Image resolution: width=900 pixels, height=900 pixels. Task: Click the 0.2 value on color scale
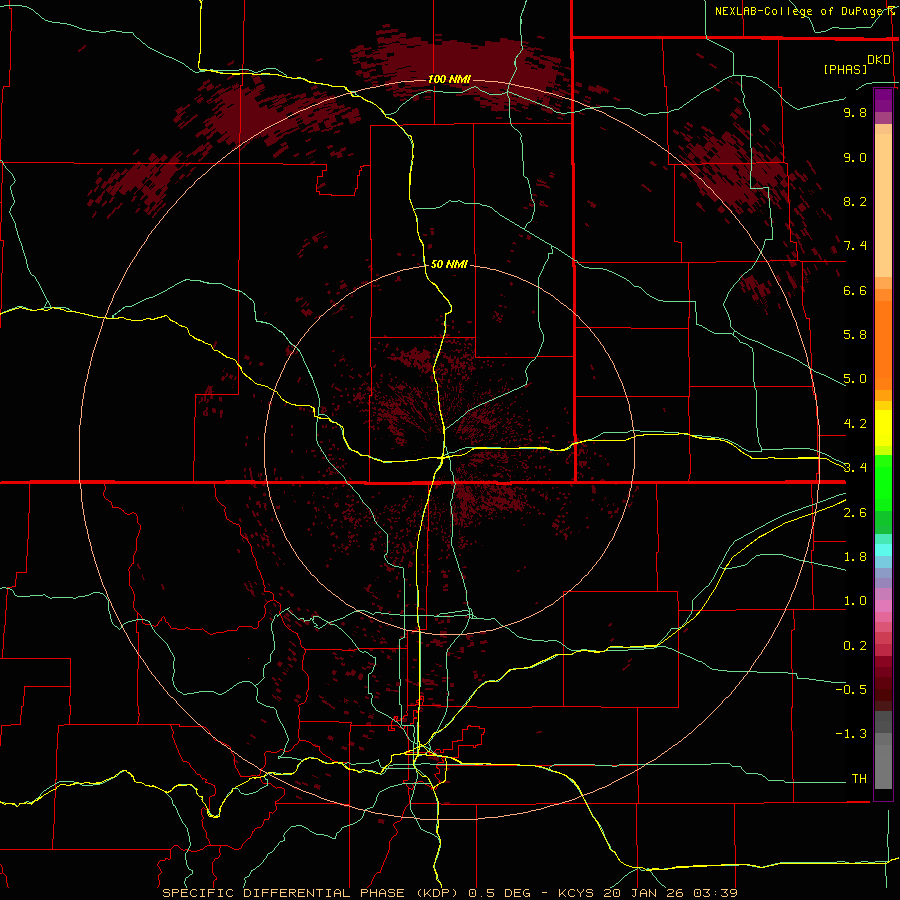855,646
